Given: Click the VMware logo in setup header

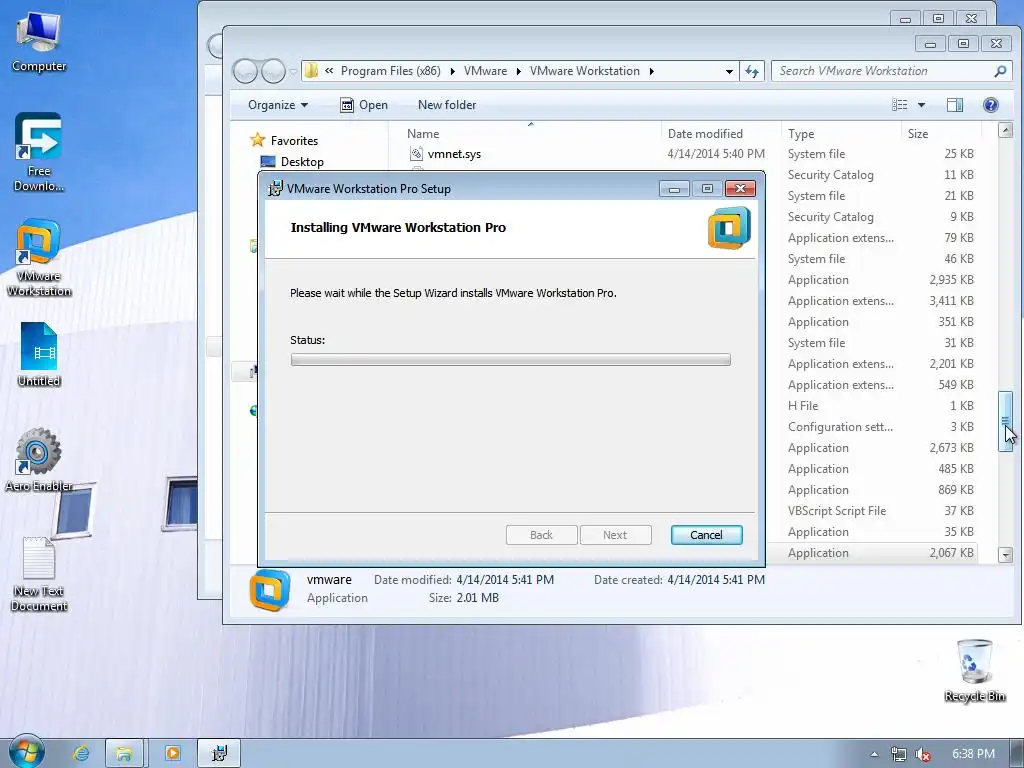Looking at the screenshot, I should tap(729, 228).
